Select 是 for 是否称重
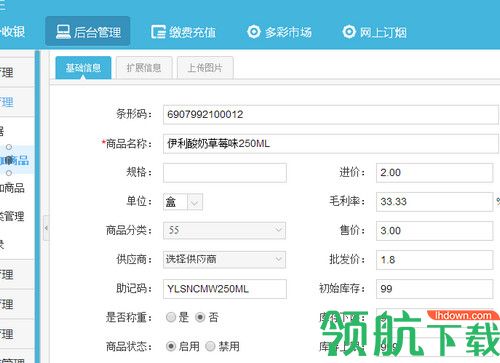Screen dimensions: 500x363 click(171, 317)
